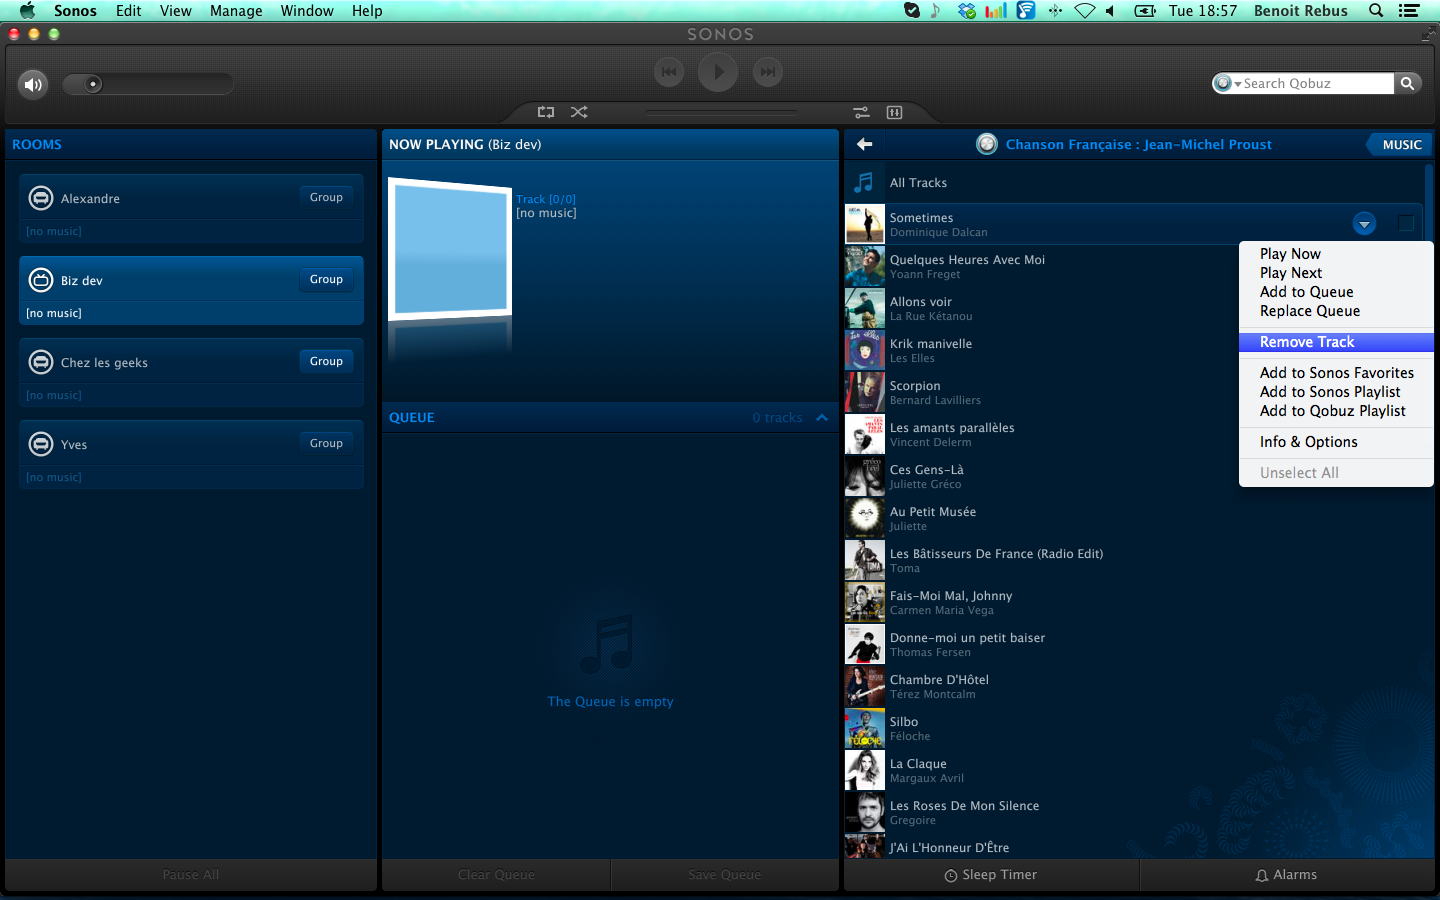
Task: Click Group button for Yves
Action: pyautogui.click(x=326, y=443)
